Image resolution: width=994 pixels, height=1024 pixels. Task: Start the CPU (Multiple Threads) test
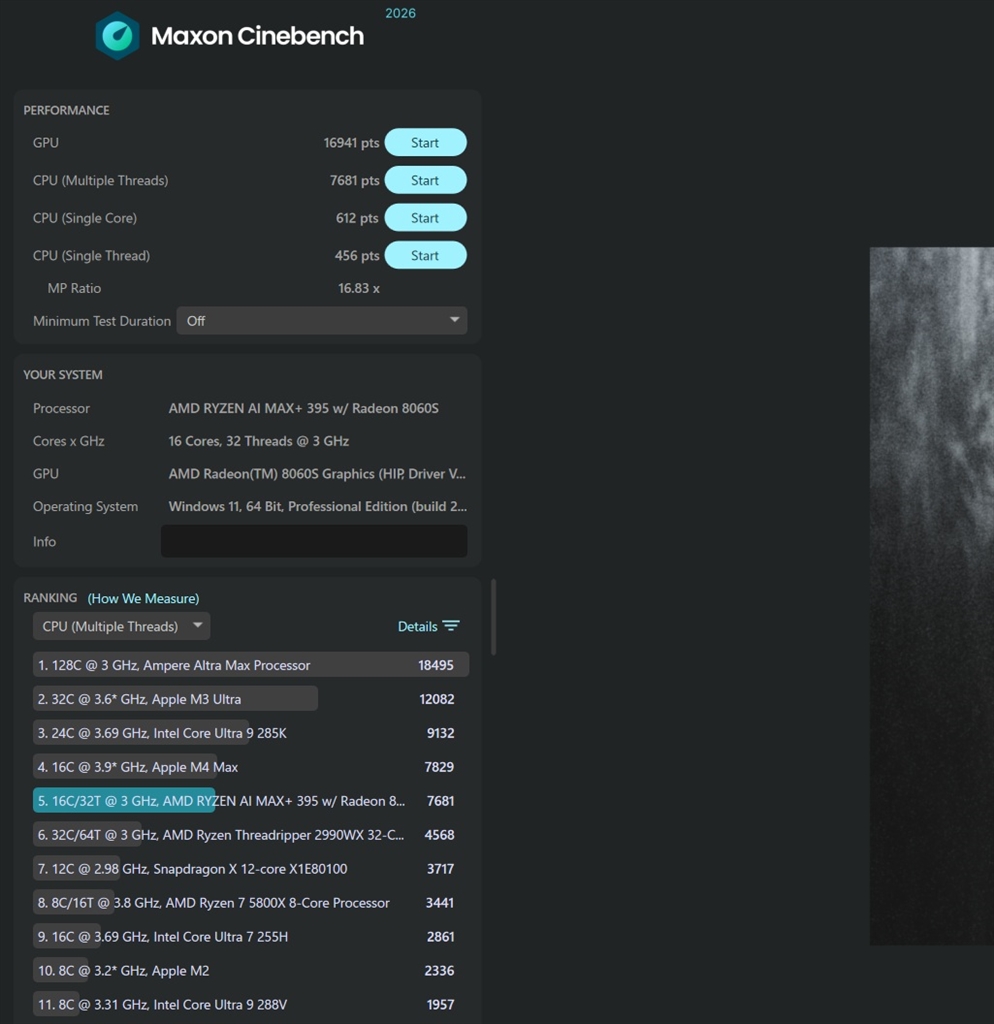tap(425, 180)
